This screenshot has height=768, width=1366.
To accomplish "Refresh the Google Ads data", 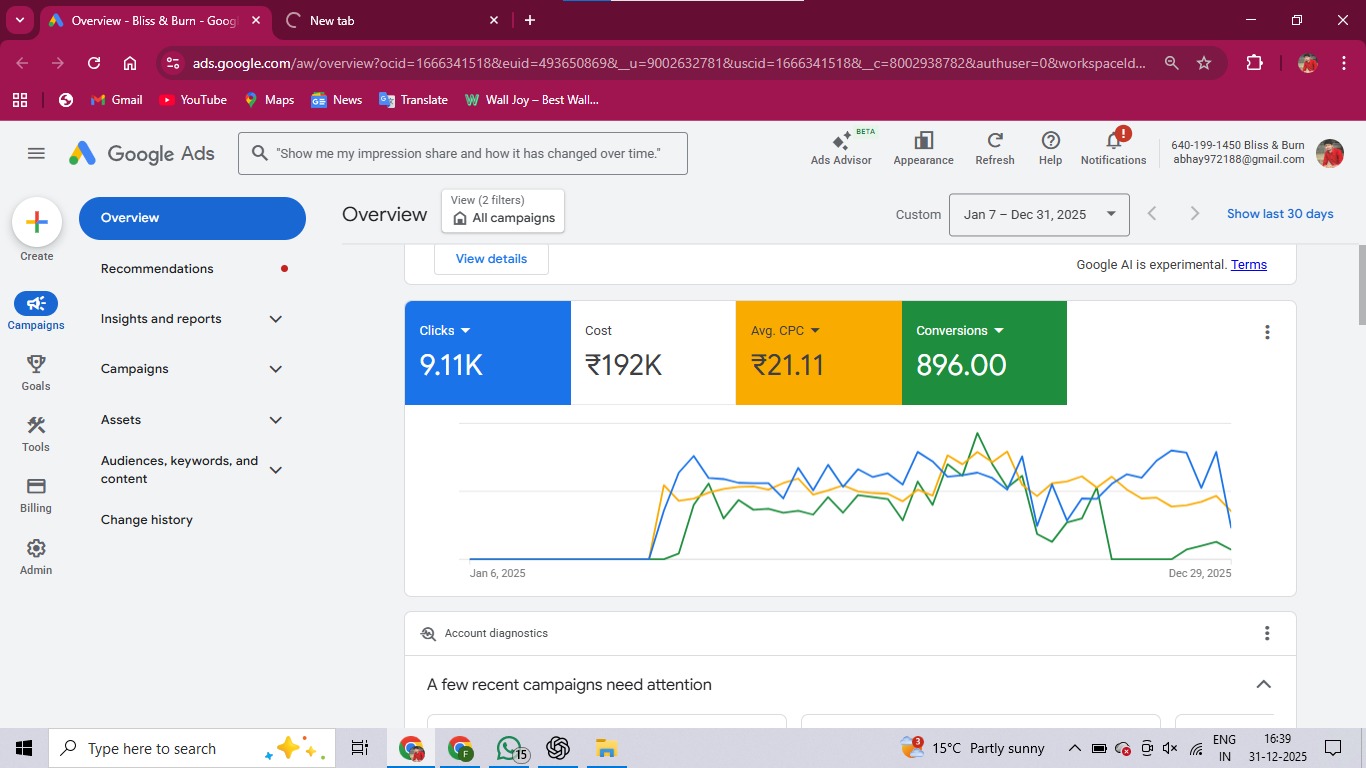I will (994, 148).
